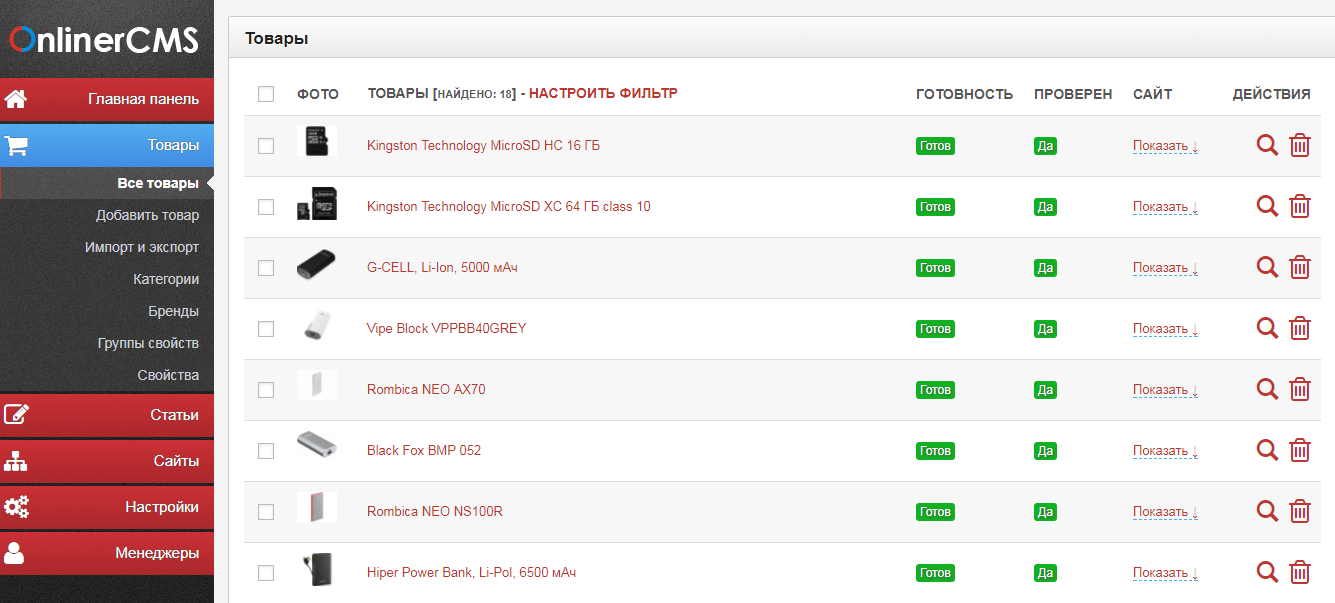Click magnifier icon for Rombica NEO AX70

(x=1267, y=389)
